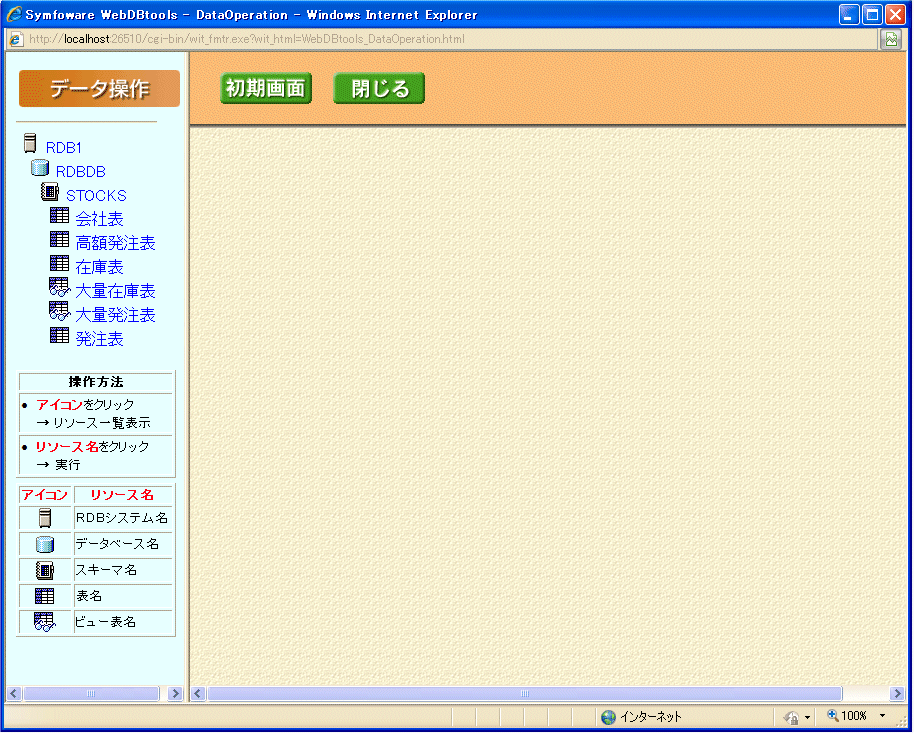This screenshot has height=733, width=914.
Task: Click the STOCKS schema icon
Action: [x=50, y=192]
